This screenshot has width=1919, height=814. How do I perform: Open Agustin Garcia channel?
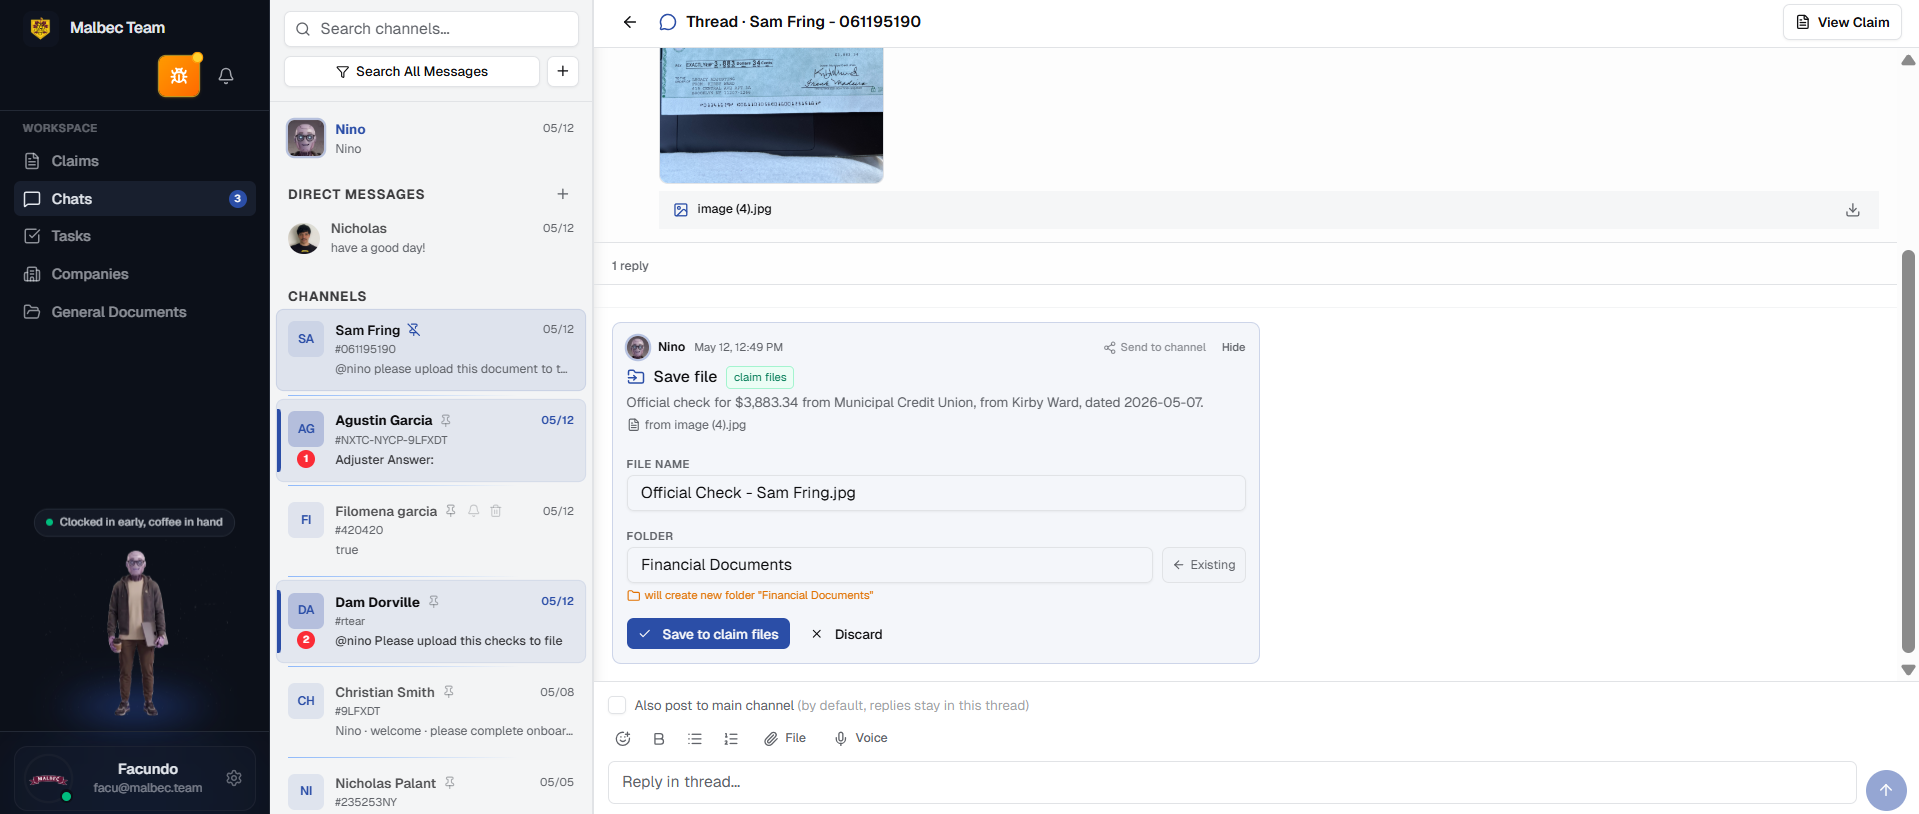[x=431, y=441]
